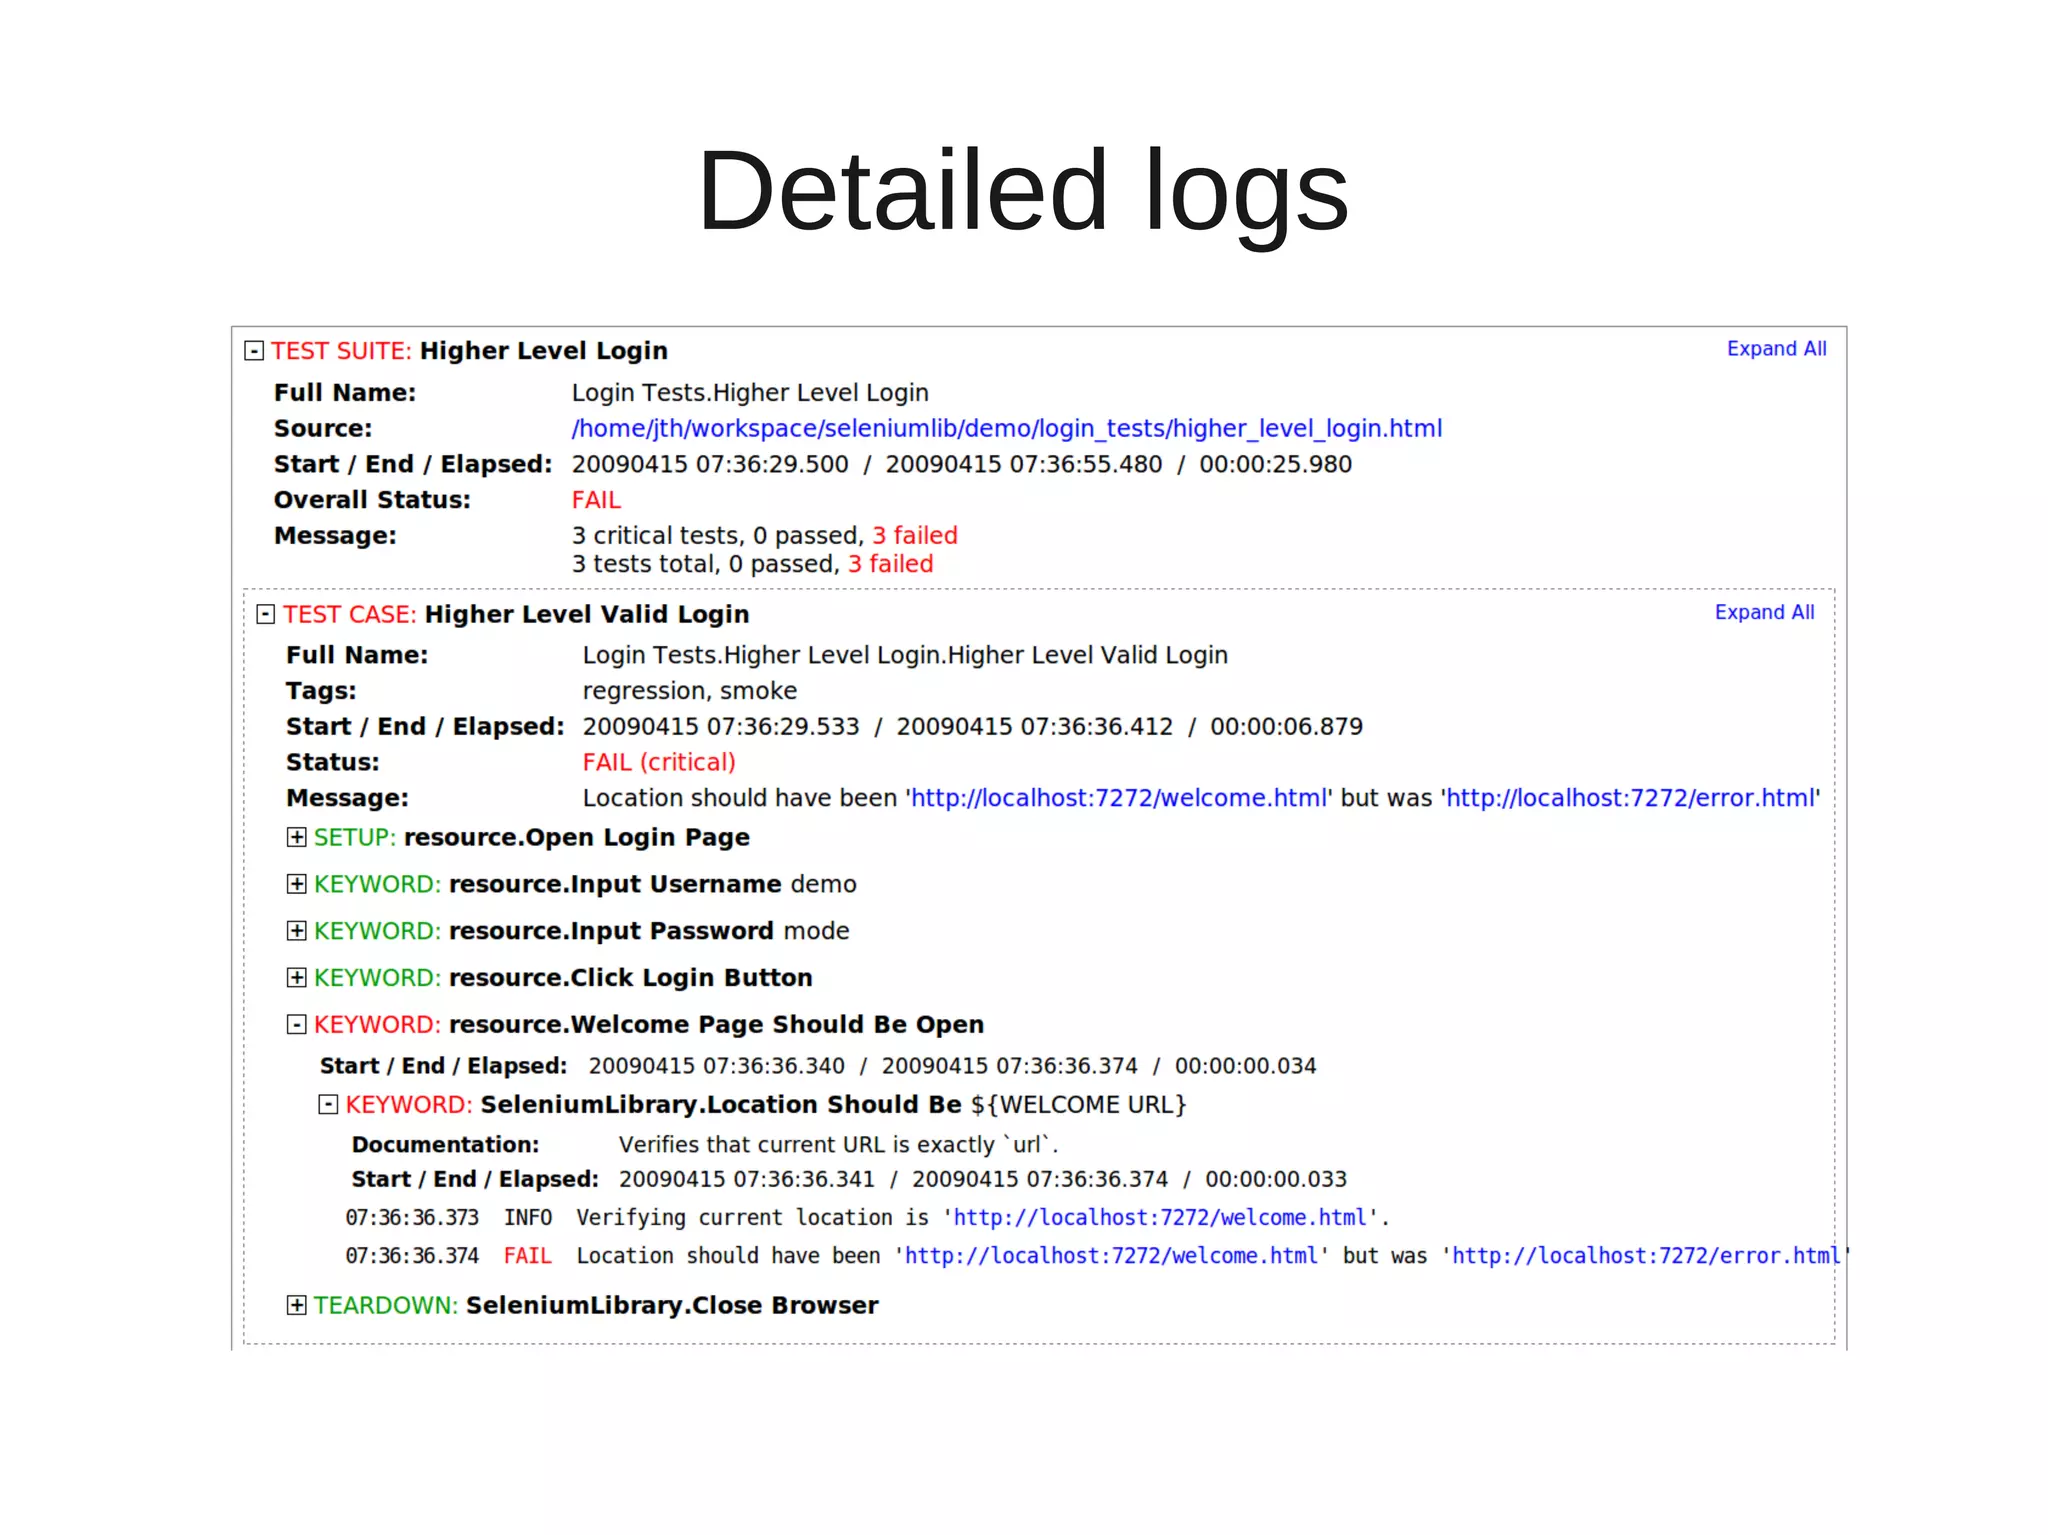Click the suite Overall Status value FAIL
The height and width of the screenshot is (1535, 2048).
596,500
